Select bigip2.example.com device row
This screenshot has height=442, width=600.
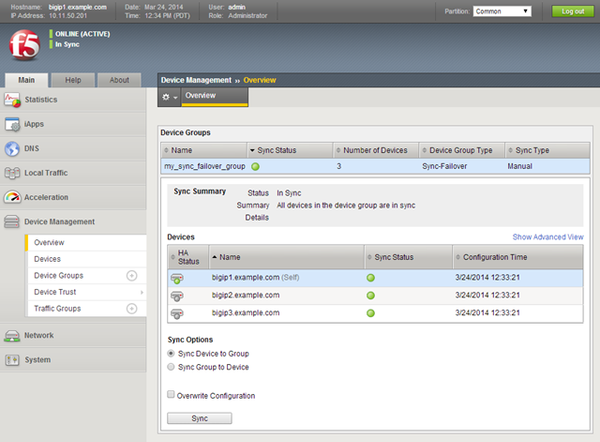coord(245,295)
